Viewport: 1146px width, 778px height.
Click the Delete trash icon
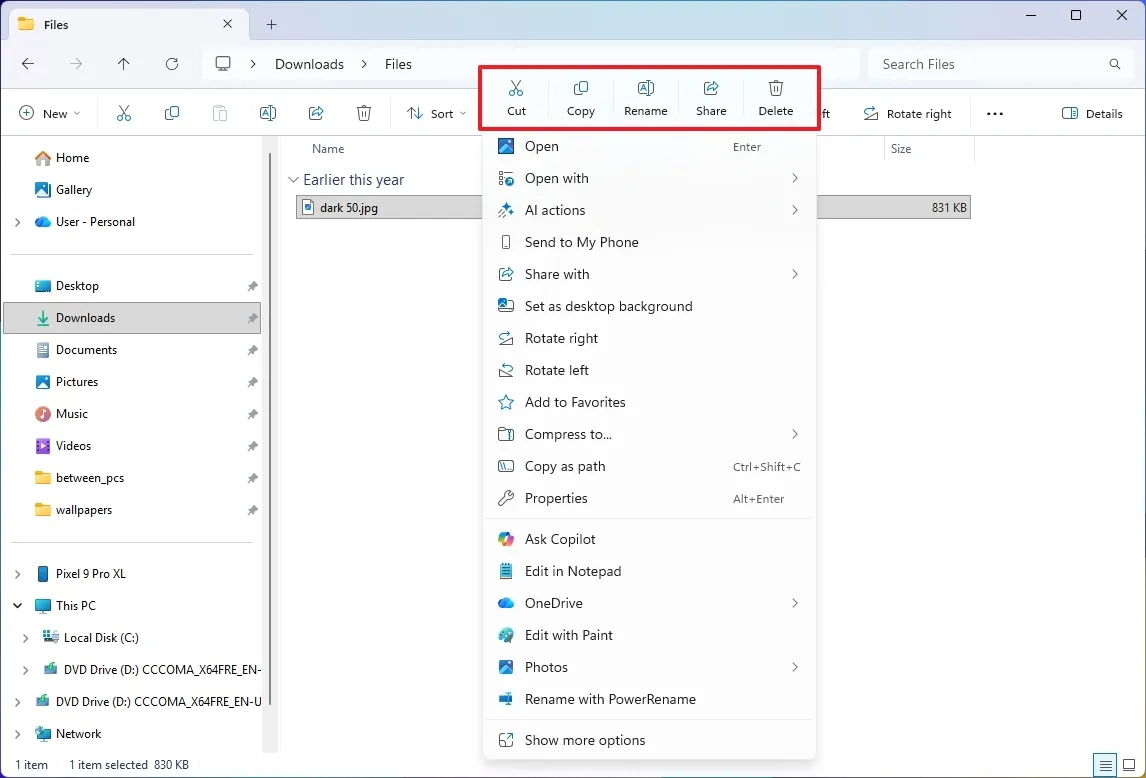[775, 97]
